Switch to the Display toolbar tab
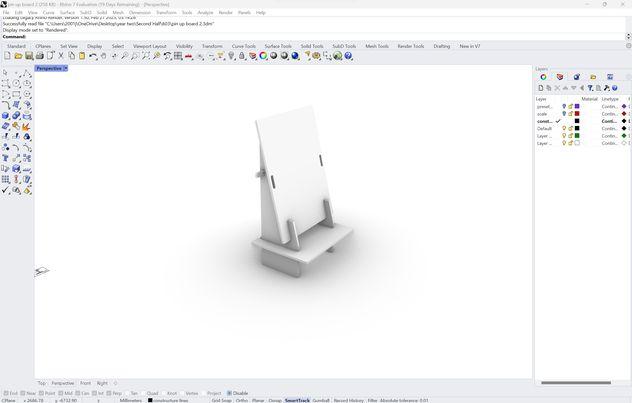 [x=95, y=46]
